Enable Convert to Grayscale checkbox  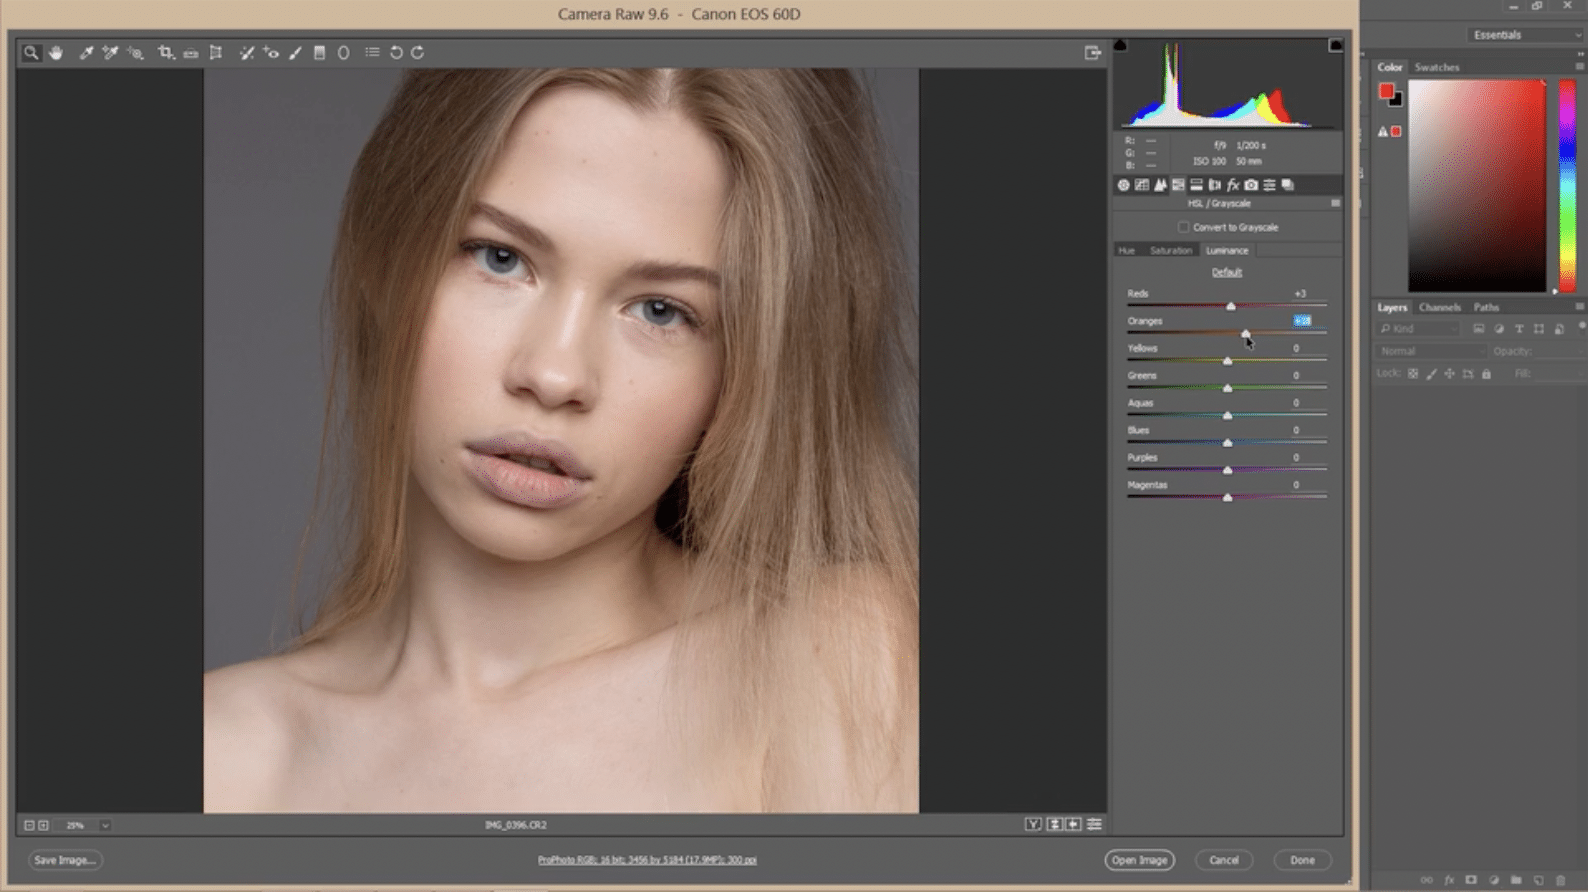pyautogui.click(x=1183, y=227)
